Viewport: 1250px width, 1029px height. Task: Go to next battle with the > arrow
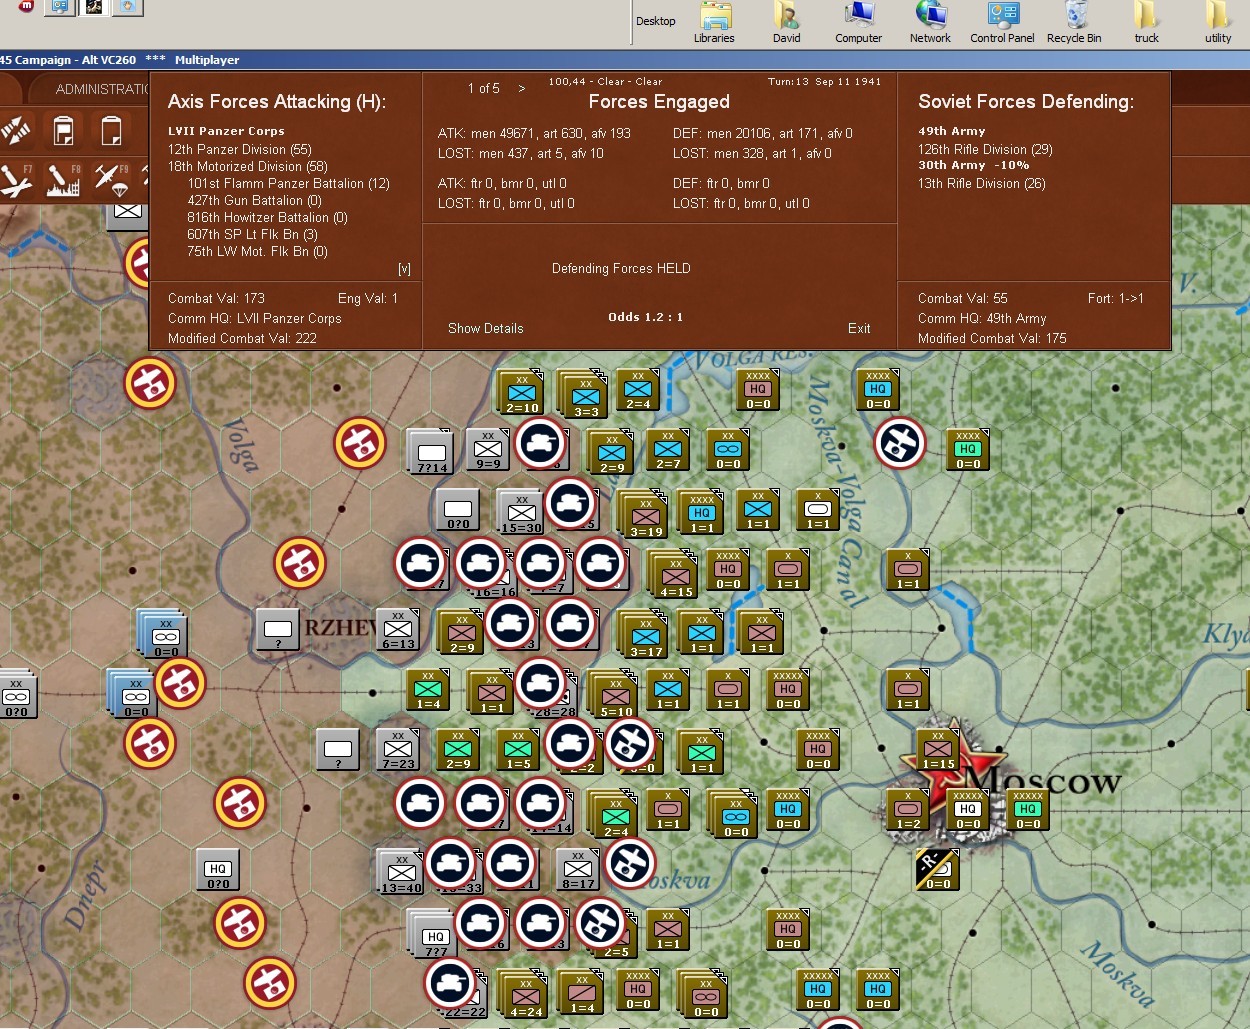click(x=521, y=88)
